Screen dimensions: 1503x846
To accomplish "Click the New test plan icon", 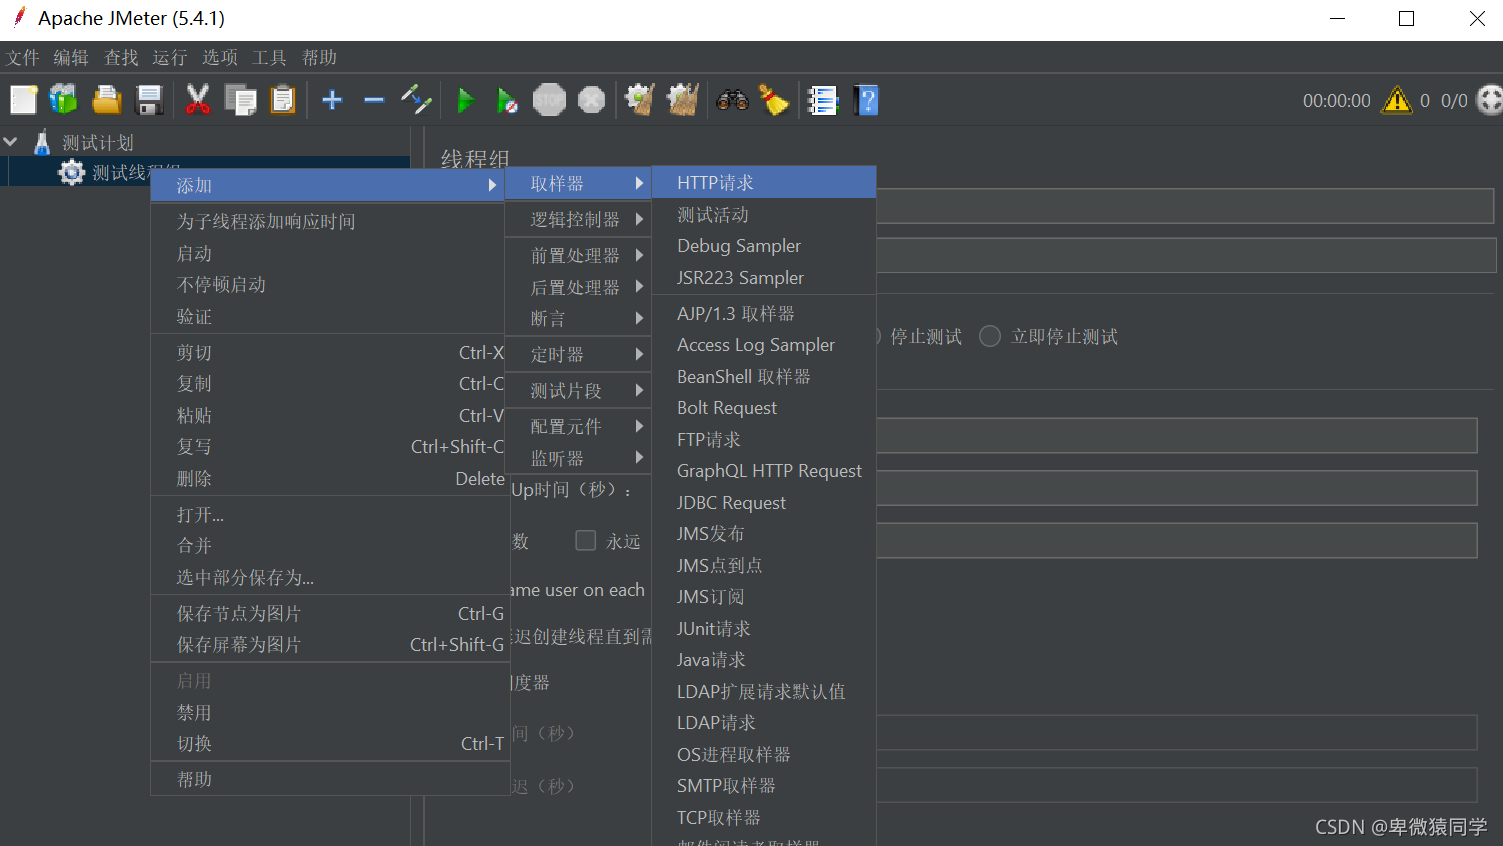I will (24, 100).
